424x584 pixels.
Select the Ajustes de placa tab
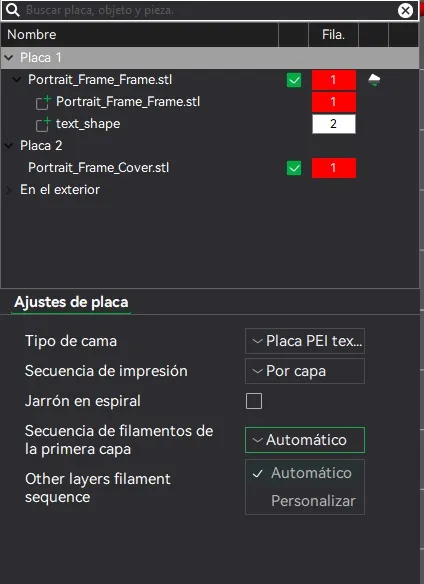pos(71,302)
